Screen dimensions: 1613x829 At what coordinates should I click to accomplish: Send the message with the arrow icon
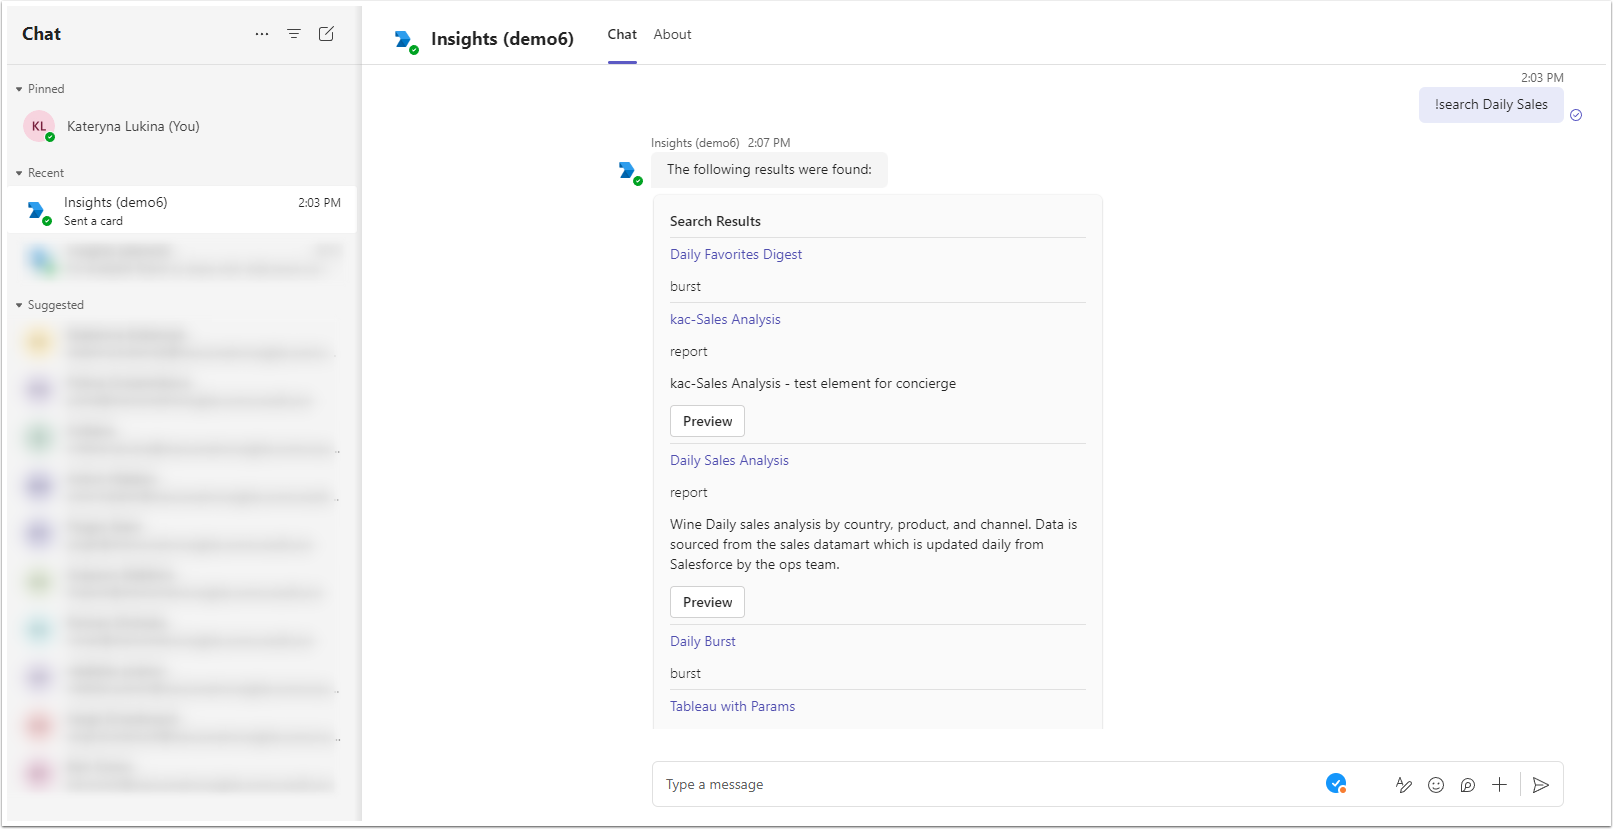click(x=1541, y=785)
